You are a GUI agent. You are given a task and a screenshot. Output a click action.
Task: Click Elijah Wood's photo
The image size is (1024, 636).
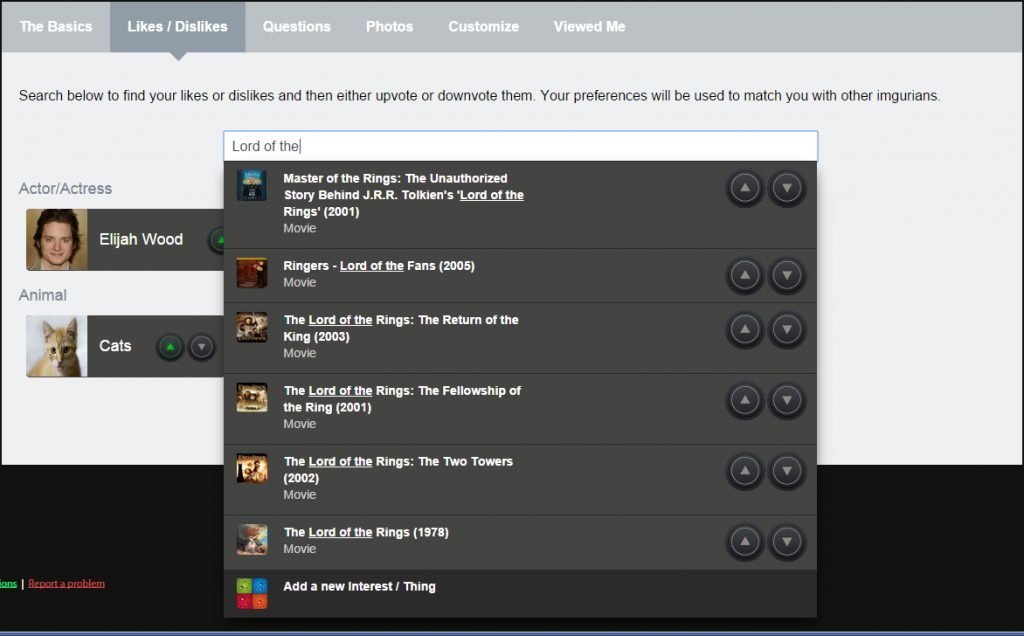coord(57,240)
